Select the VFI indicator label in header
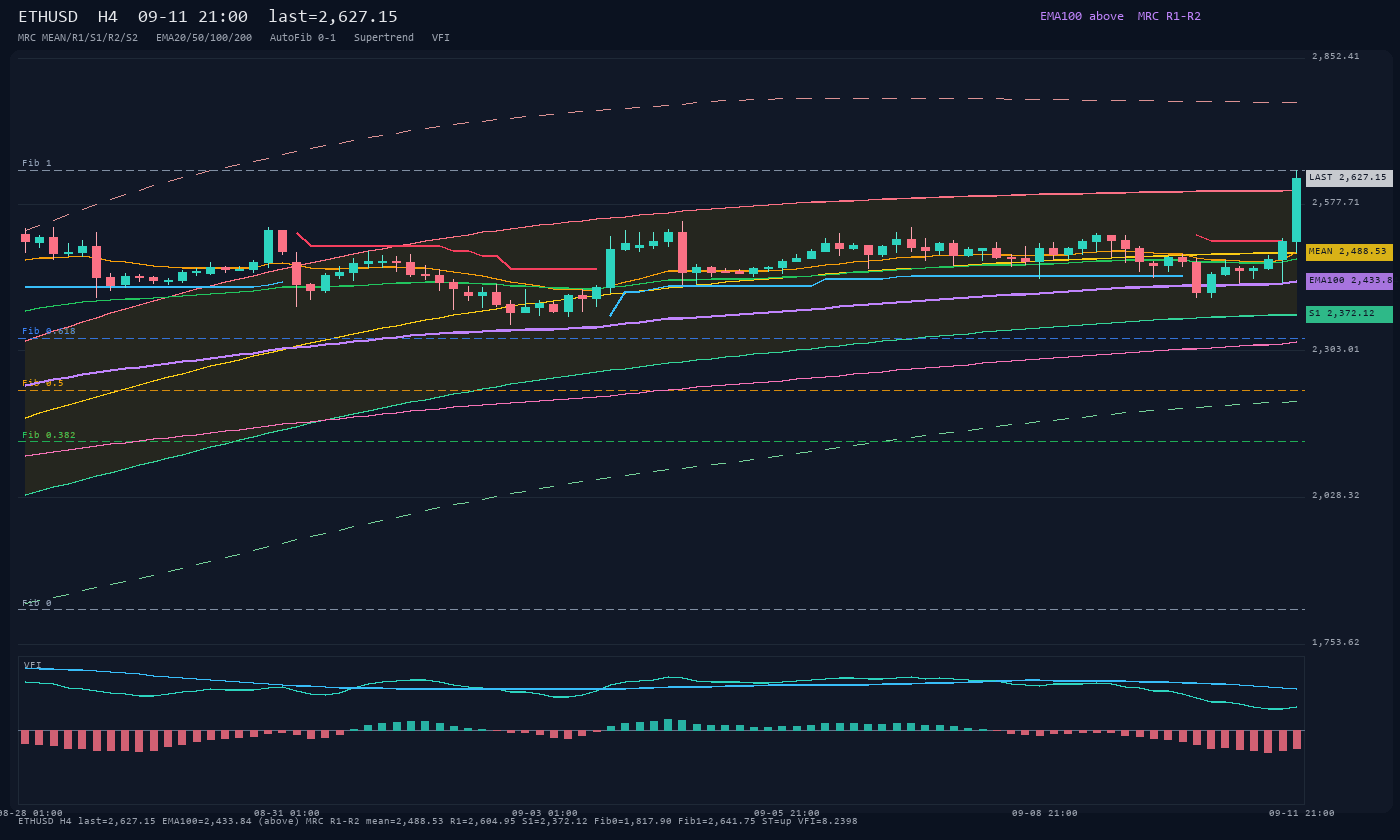The height and width of the screenshot is (840, 1400). point(441,38)
